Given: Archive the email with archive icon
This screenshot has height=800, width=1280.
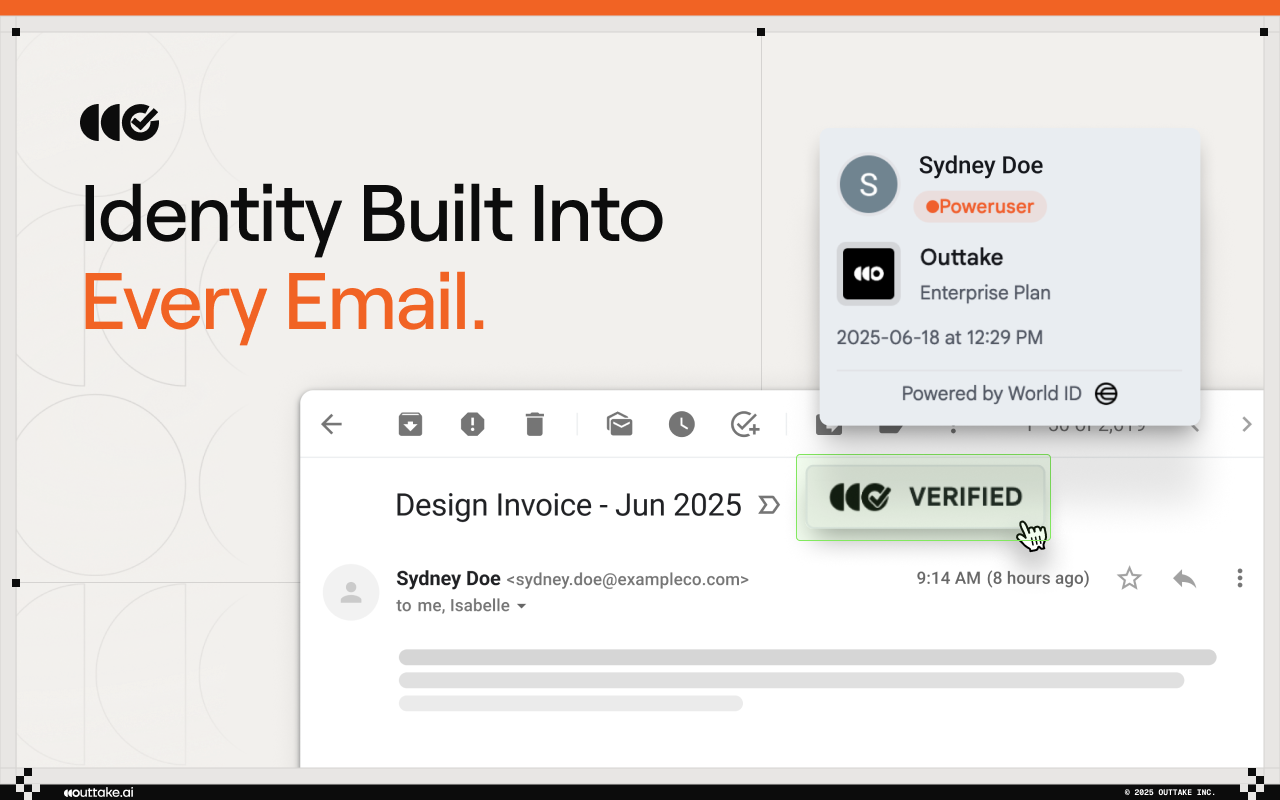Looking at the screenshot, I should tap(410, 424).
